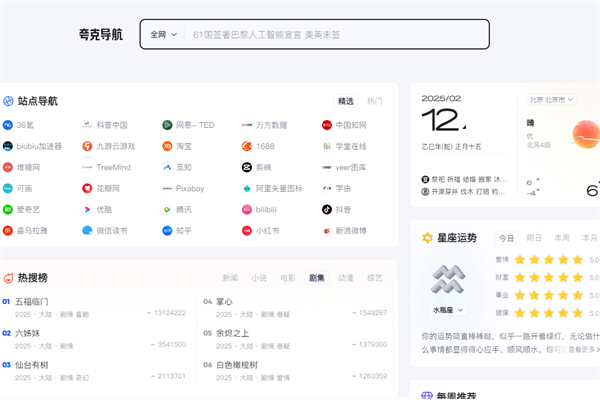
Task: Click the 爱奇艺 site icon
Action: click(8, 209)
